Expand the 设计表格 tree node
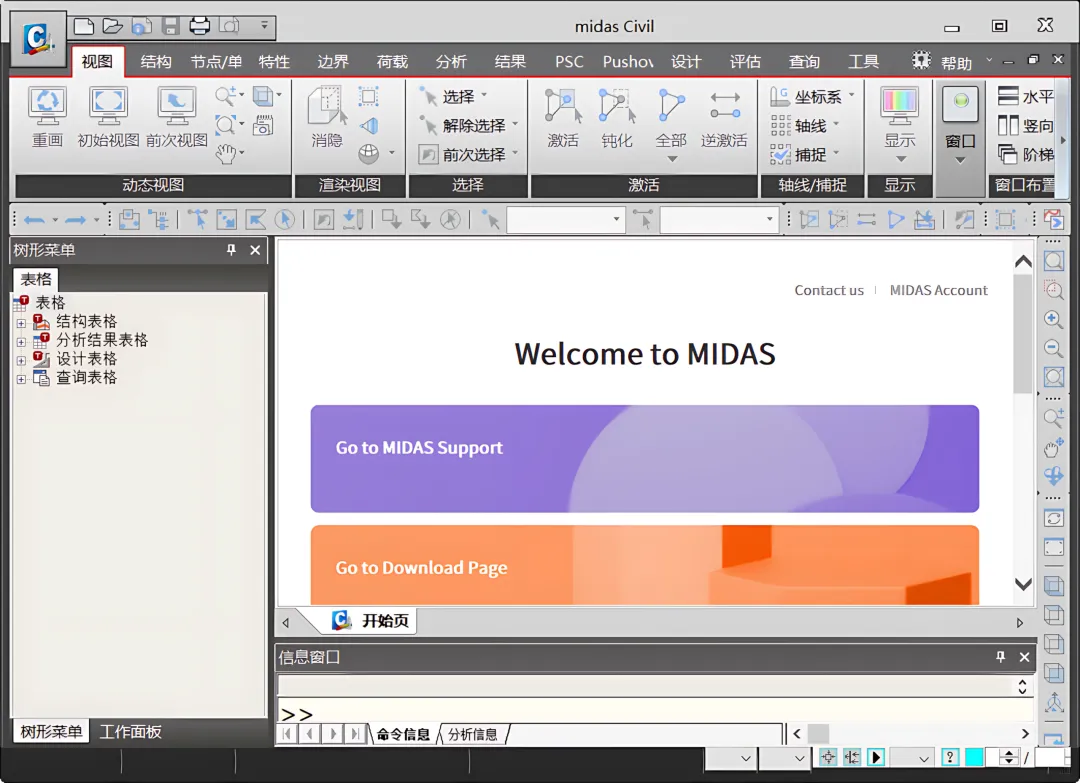 21,360
